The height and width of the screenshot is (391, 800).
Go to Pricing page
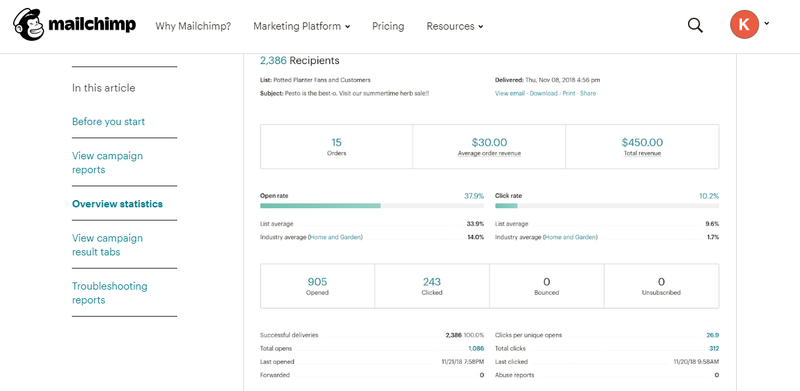click(x=388, y=26)
